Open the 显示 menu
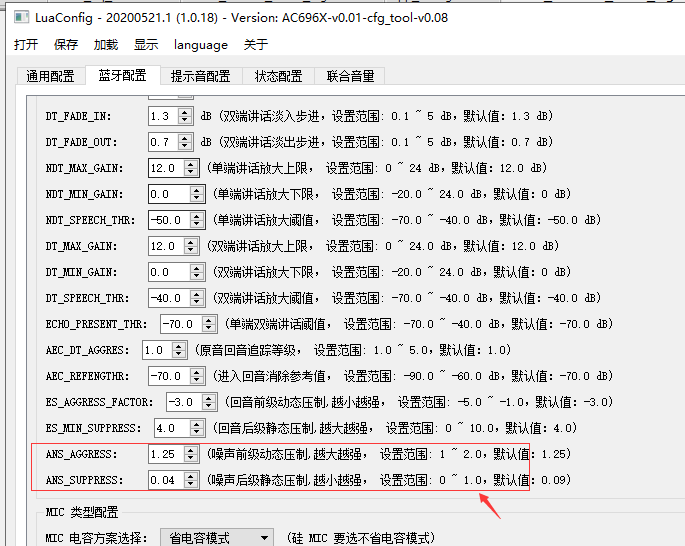Viewport: 685px width, 546px height. tap(146, 45)
